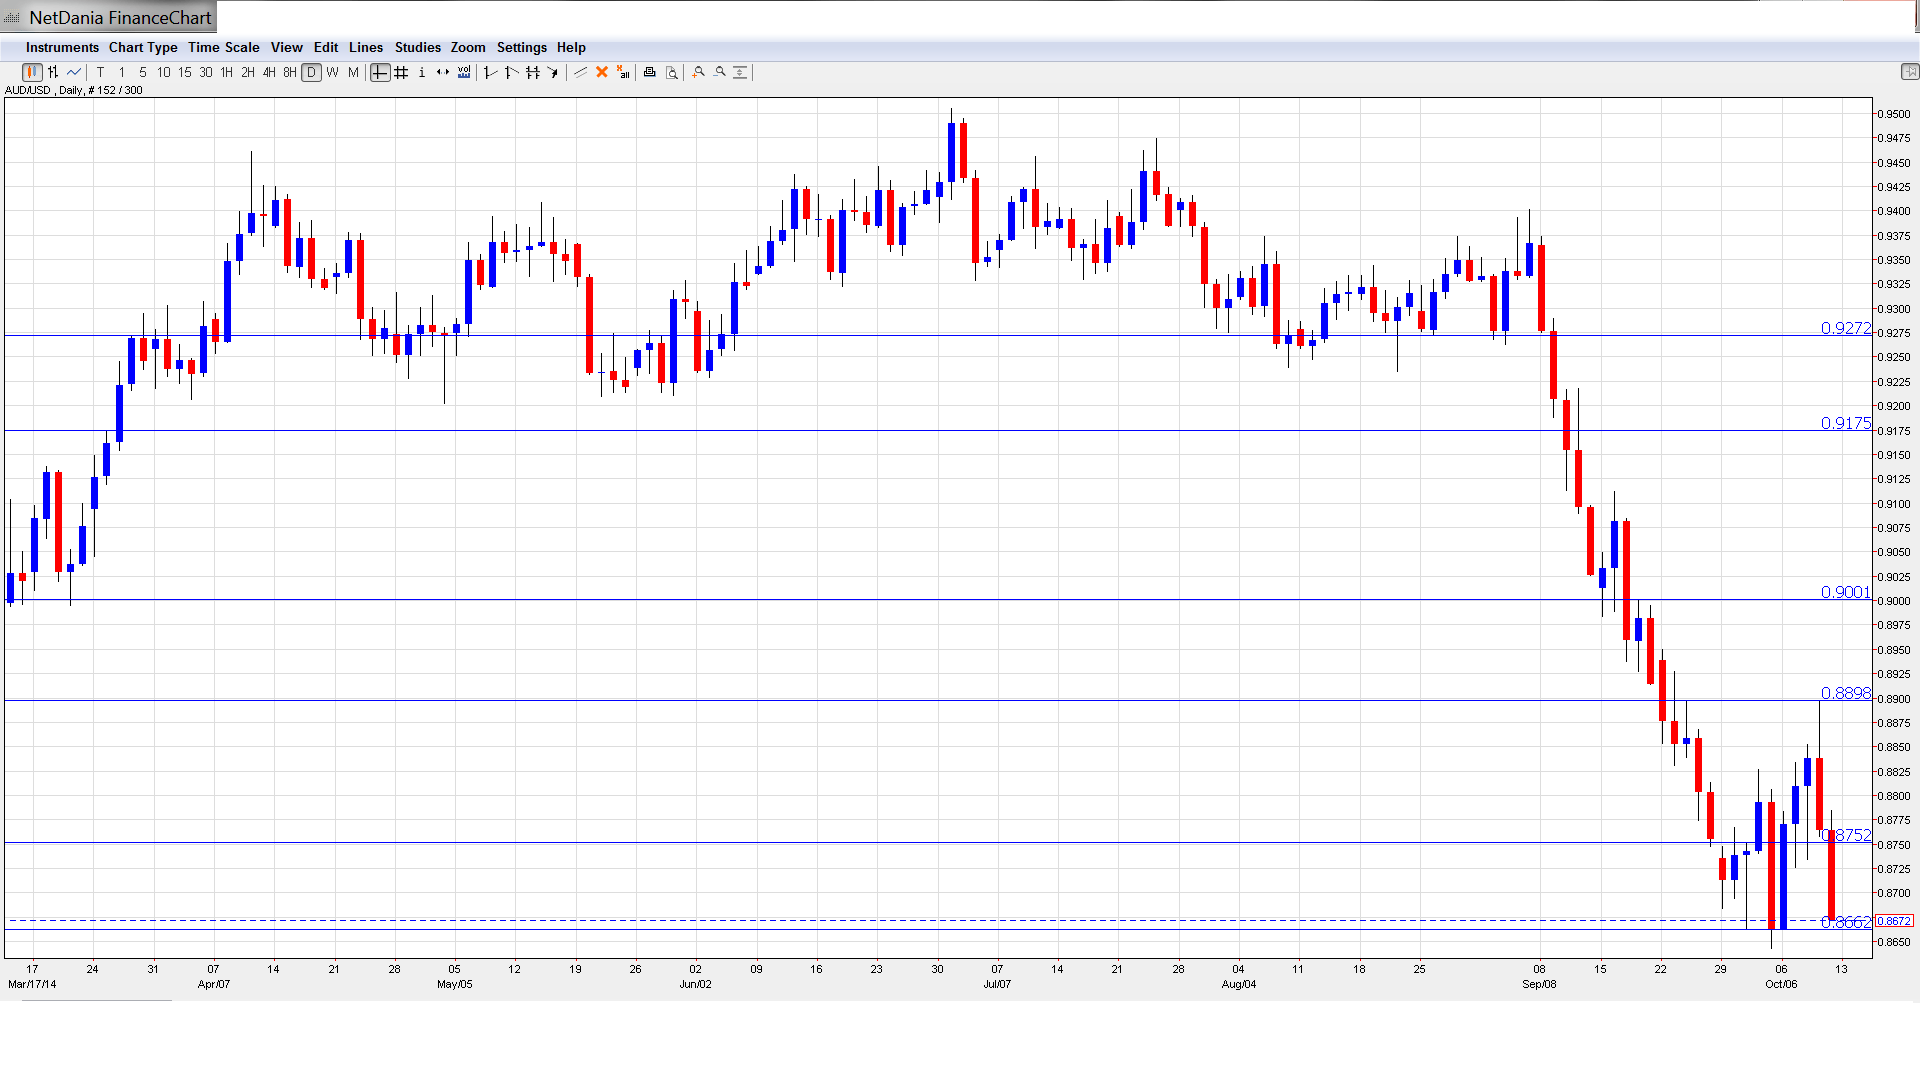Select candlestick chart type icon
Screen dimensions: 1920x1080
[32, 72]
